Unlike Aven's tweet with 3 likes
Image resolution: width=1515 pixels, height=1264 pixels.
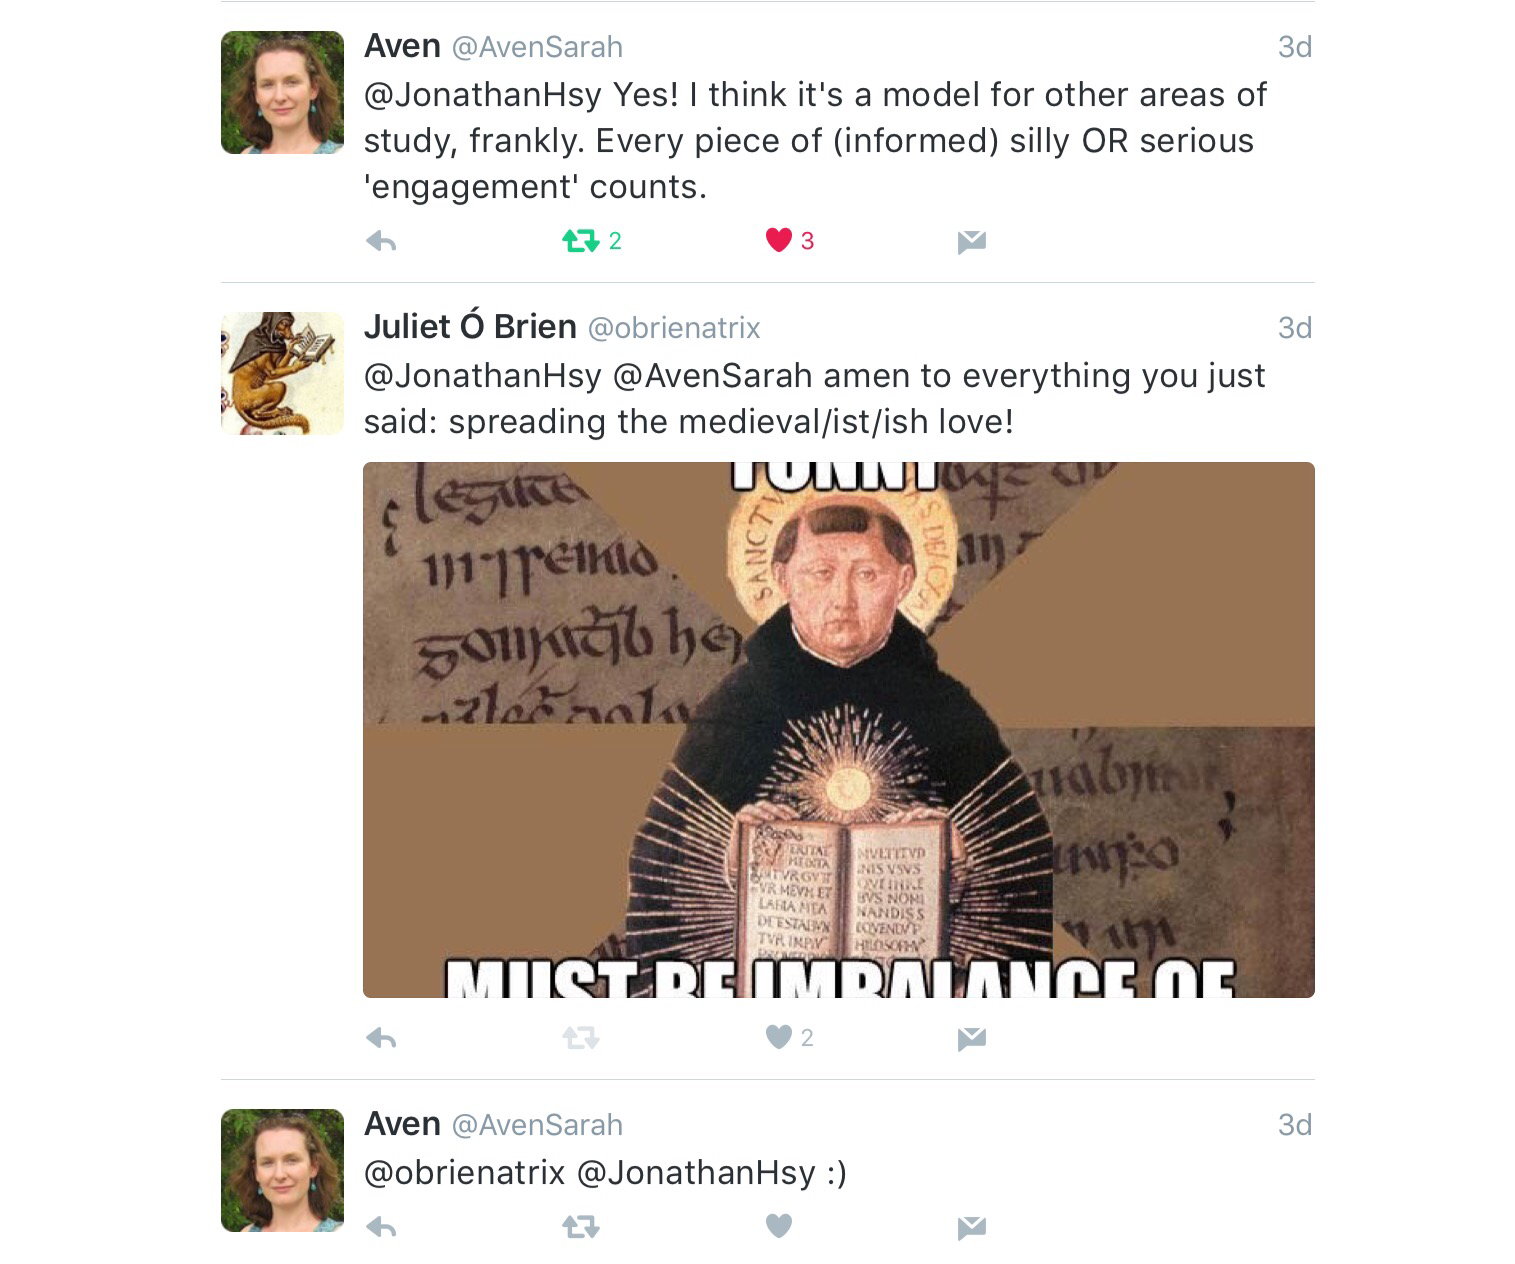click(x=778, y=240)
